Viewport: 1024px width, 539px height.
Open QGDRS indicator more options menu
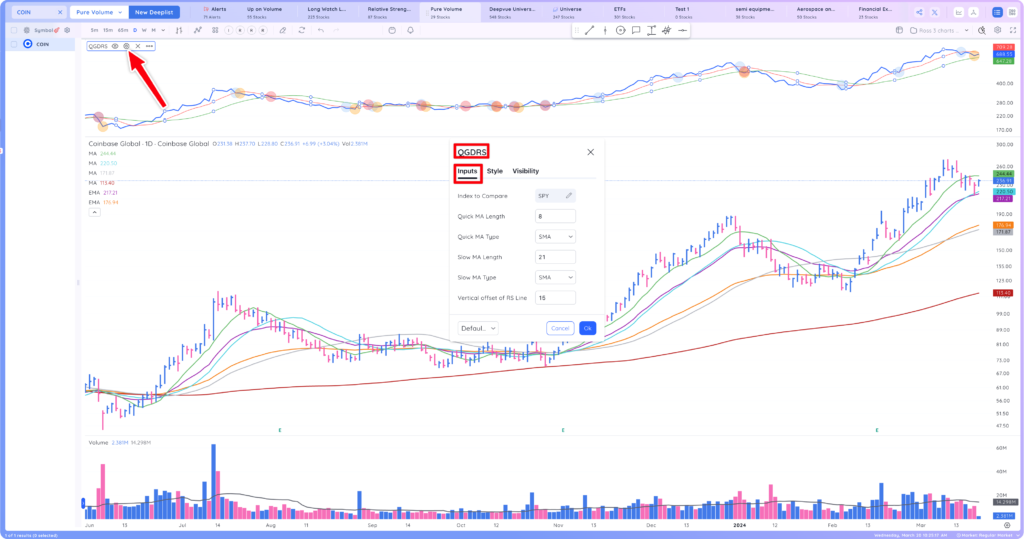[150, 46]
